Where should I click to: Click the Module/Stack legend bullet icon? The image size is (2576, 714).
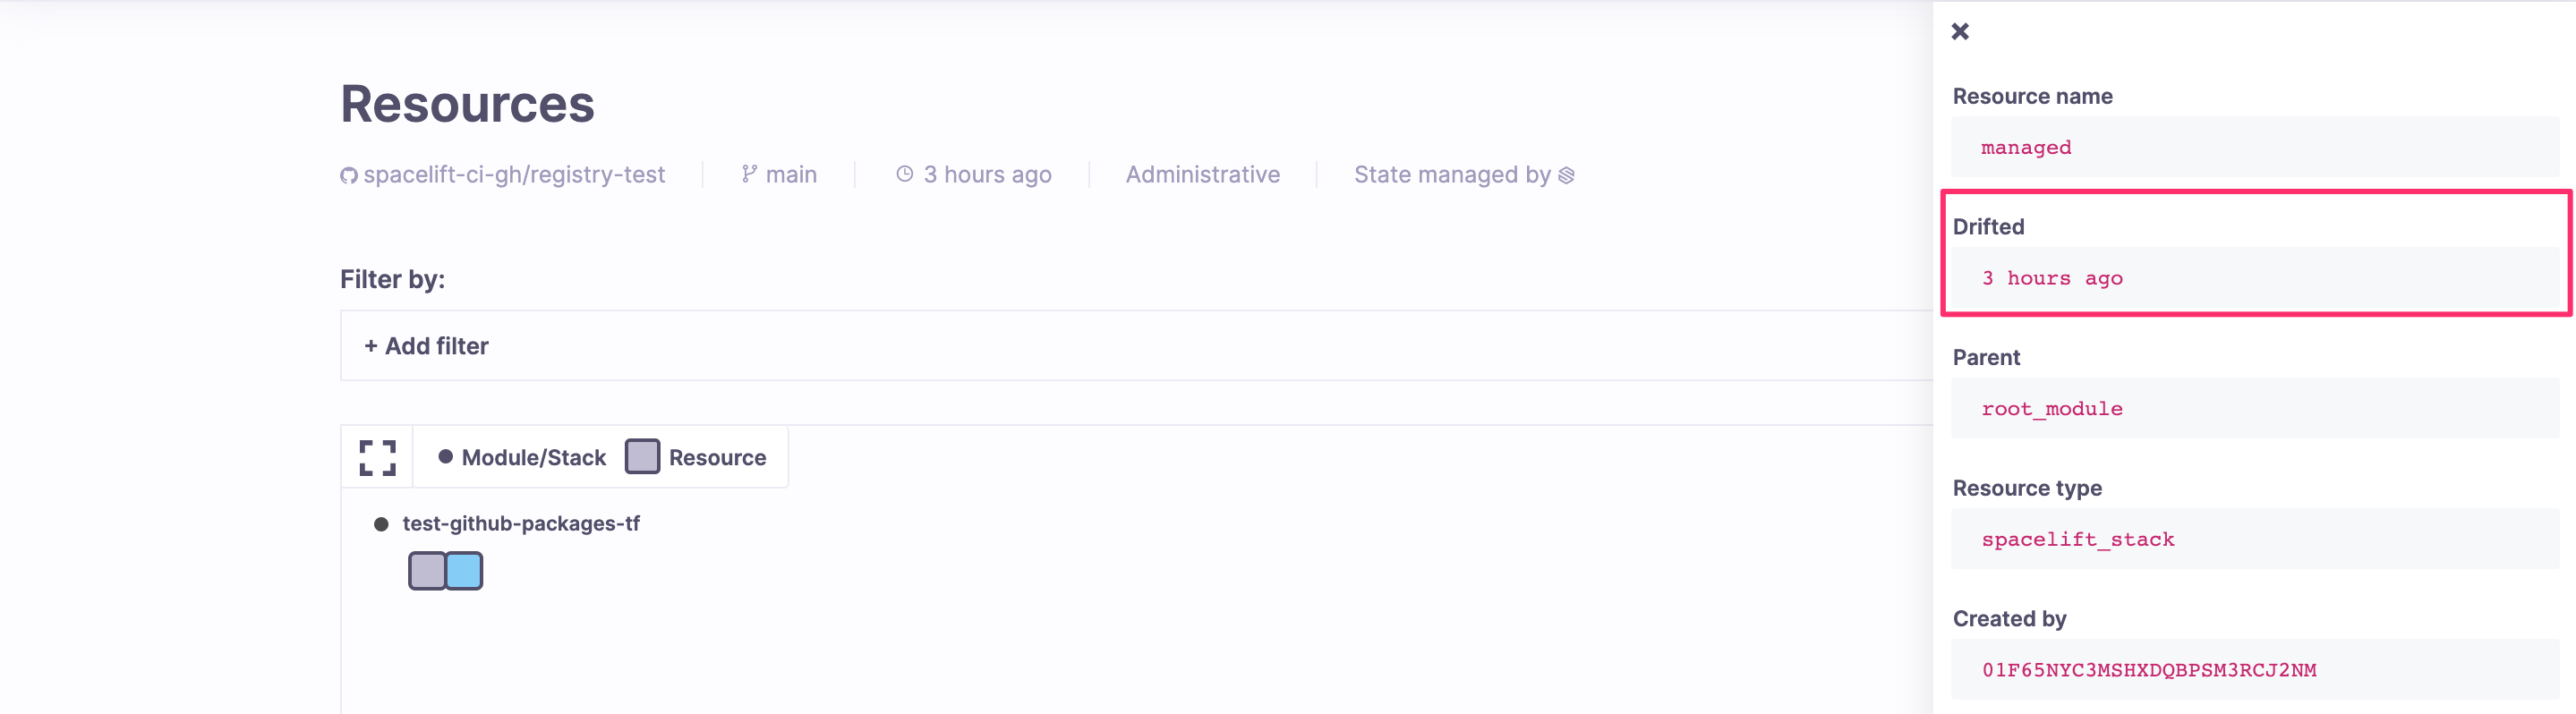(445, 456)
